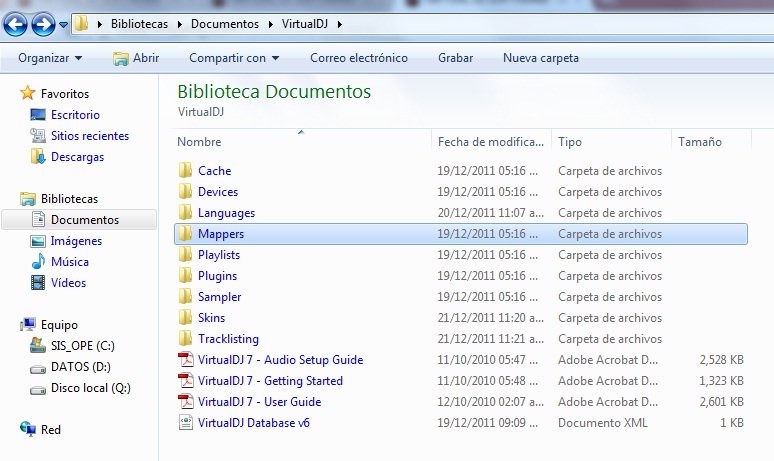
Task: Click the Abrir toolbar button
Action: click(x=136, y=58)
